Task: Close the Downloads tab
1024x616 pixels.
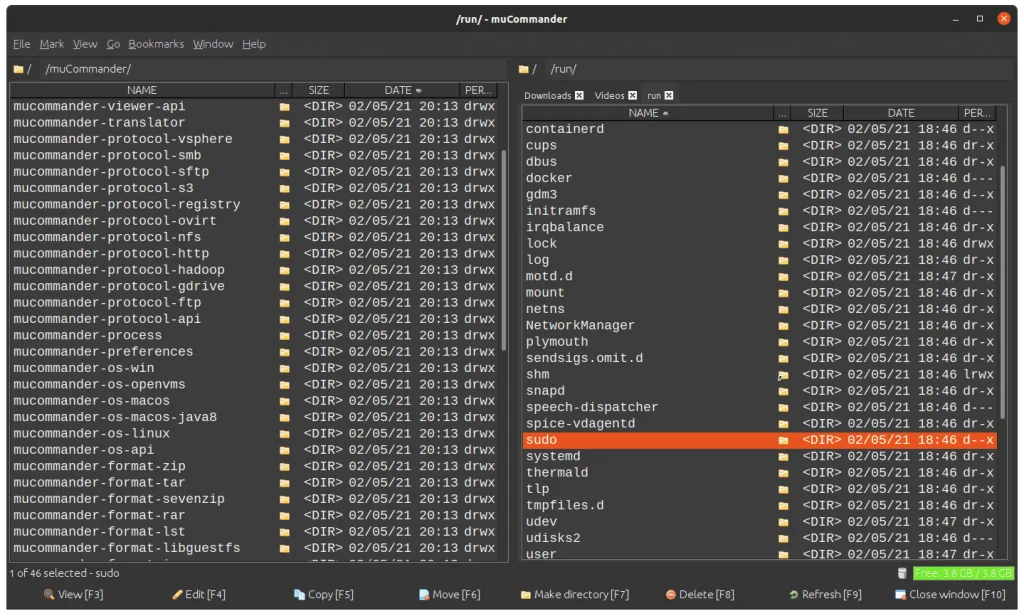Action: (578, 96)
